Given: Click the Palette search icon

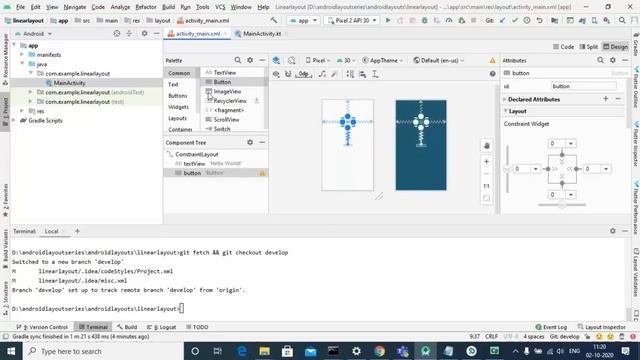Looking at the screenshot, I should pyautogui.click(x=238, y=60).
